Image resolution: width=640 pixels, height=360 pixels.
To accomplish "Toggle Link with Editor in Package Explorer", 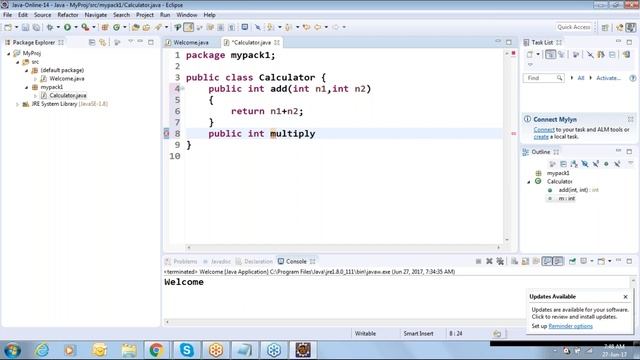I will point(102,42).
